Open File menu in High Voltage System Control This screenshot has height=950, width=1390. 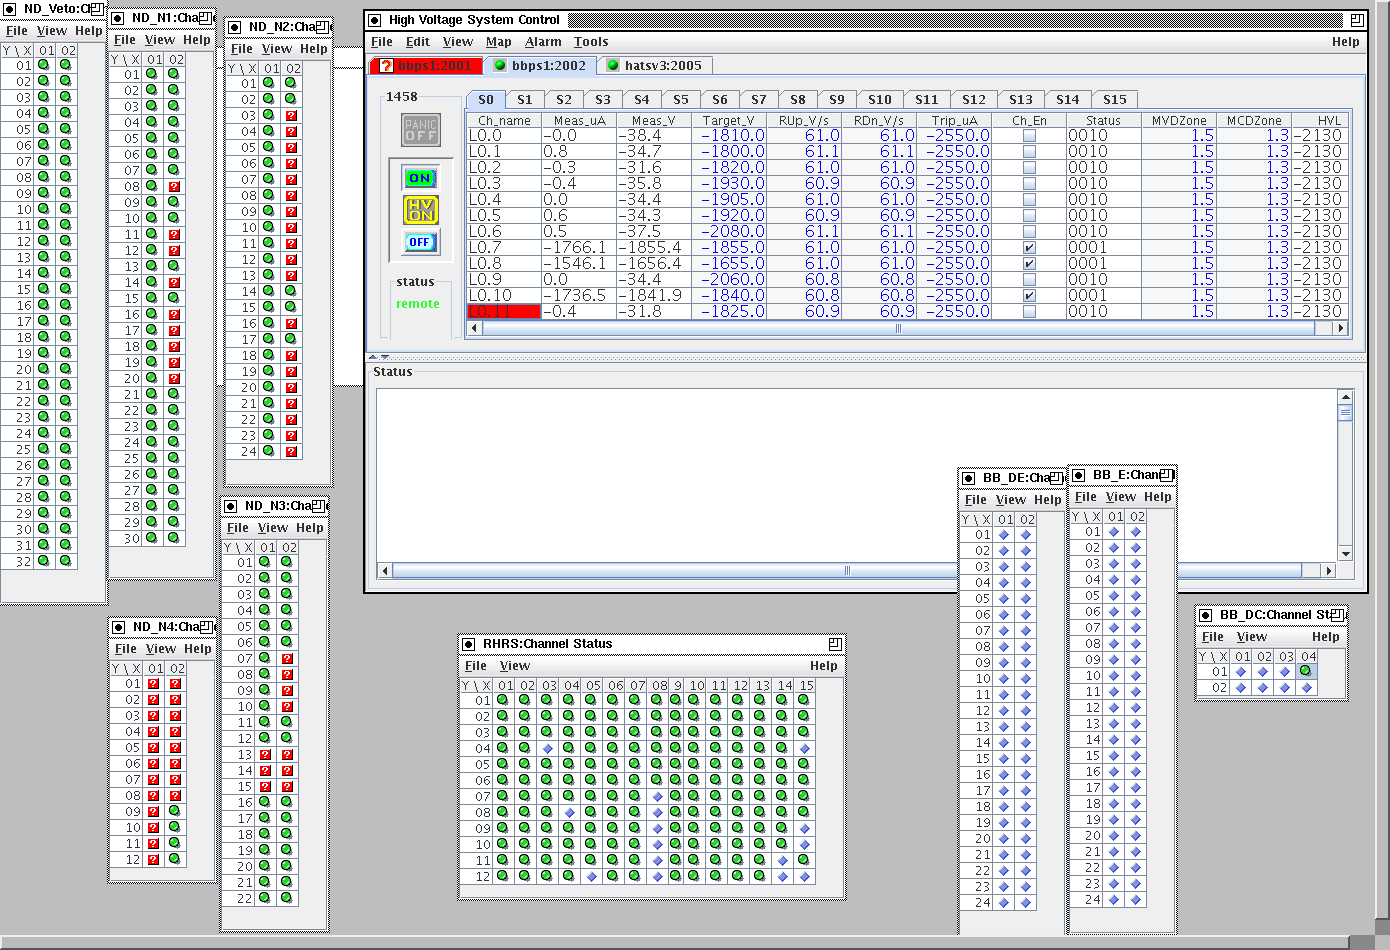point(382,42)
